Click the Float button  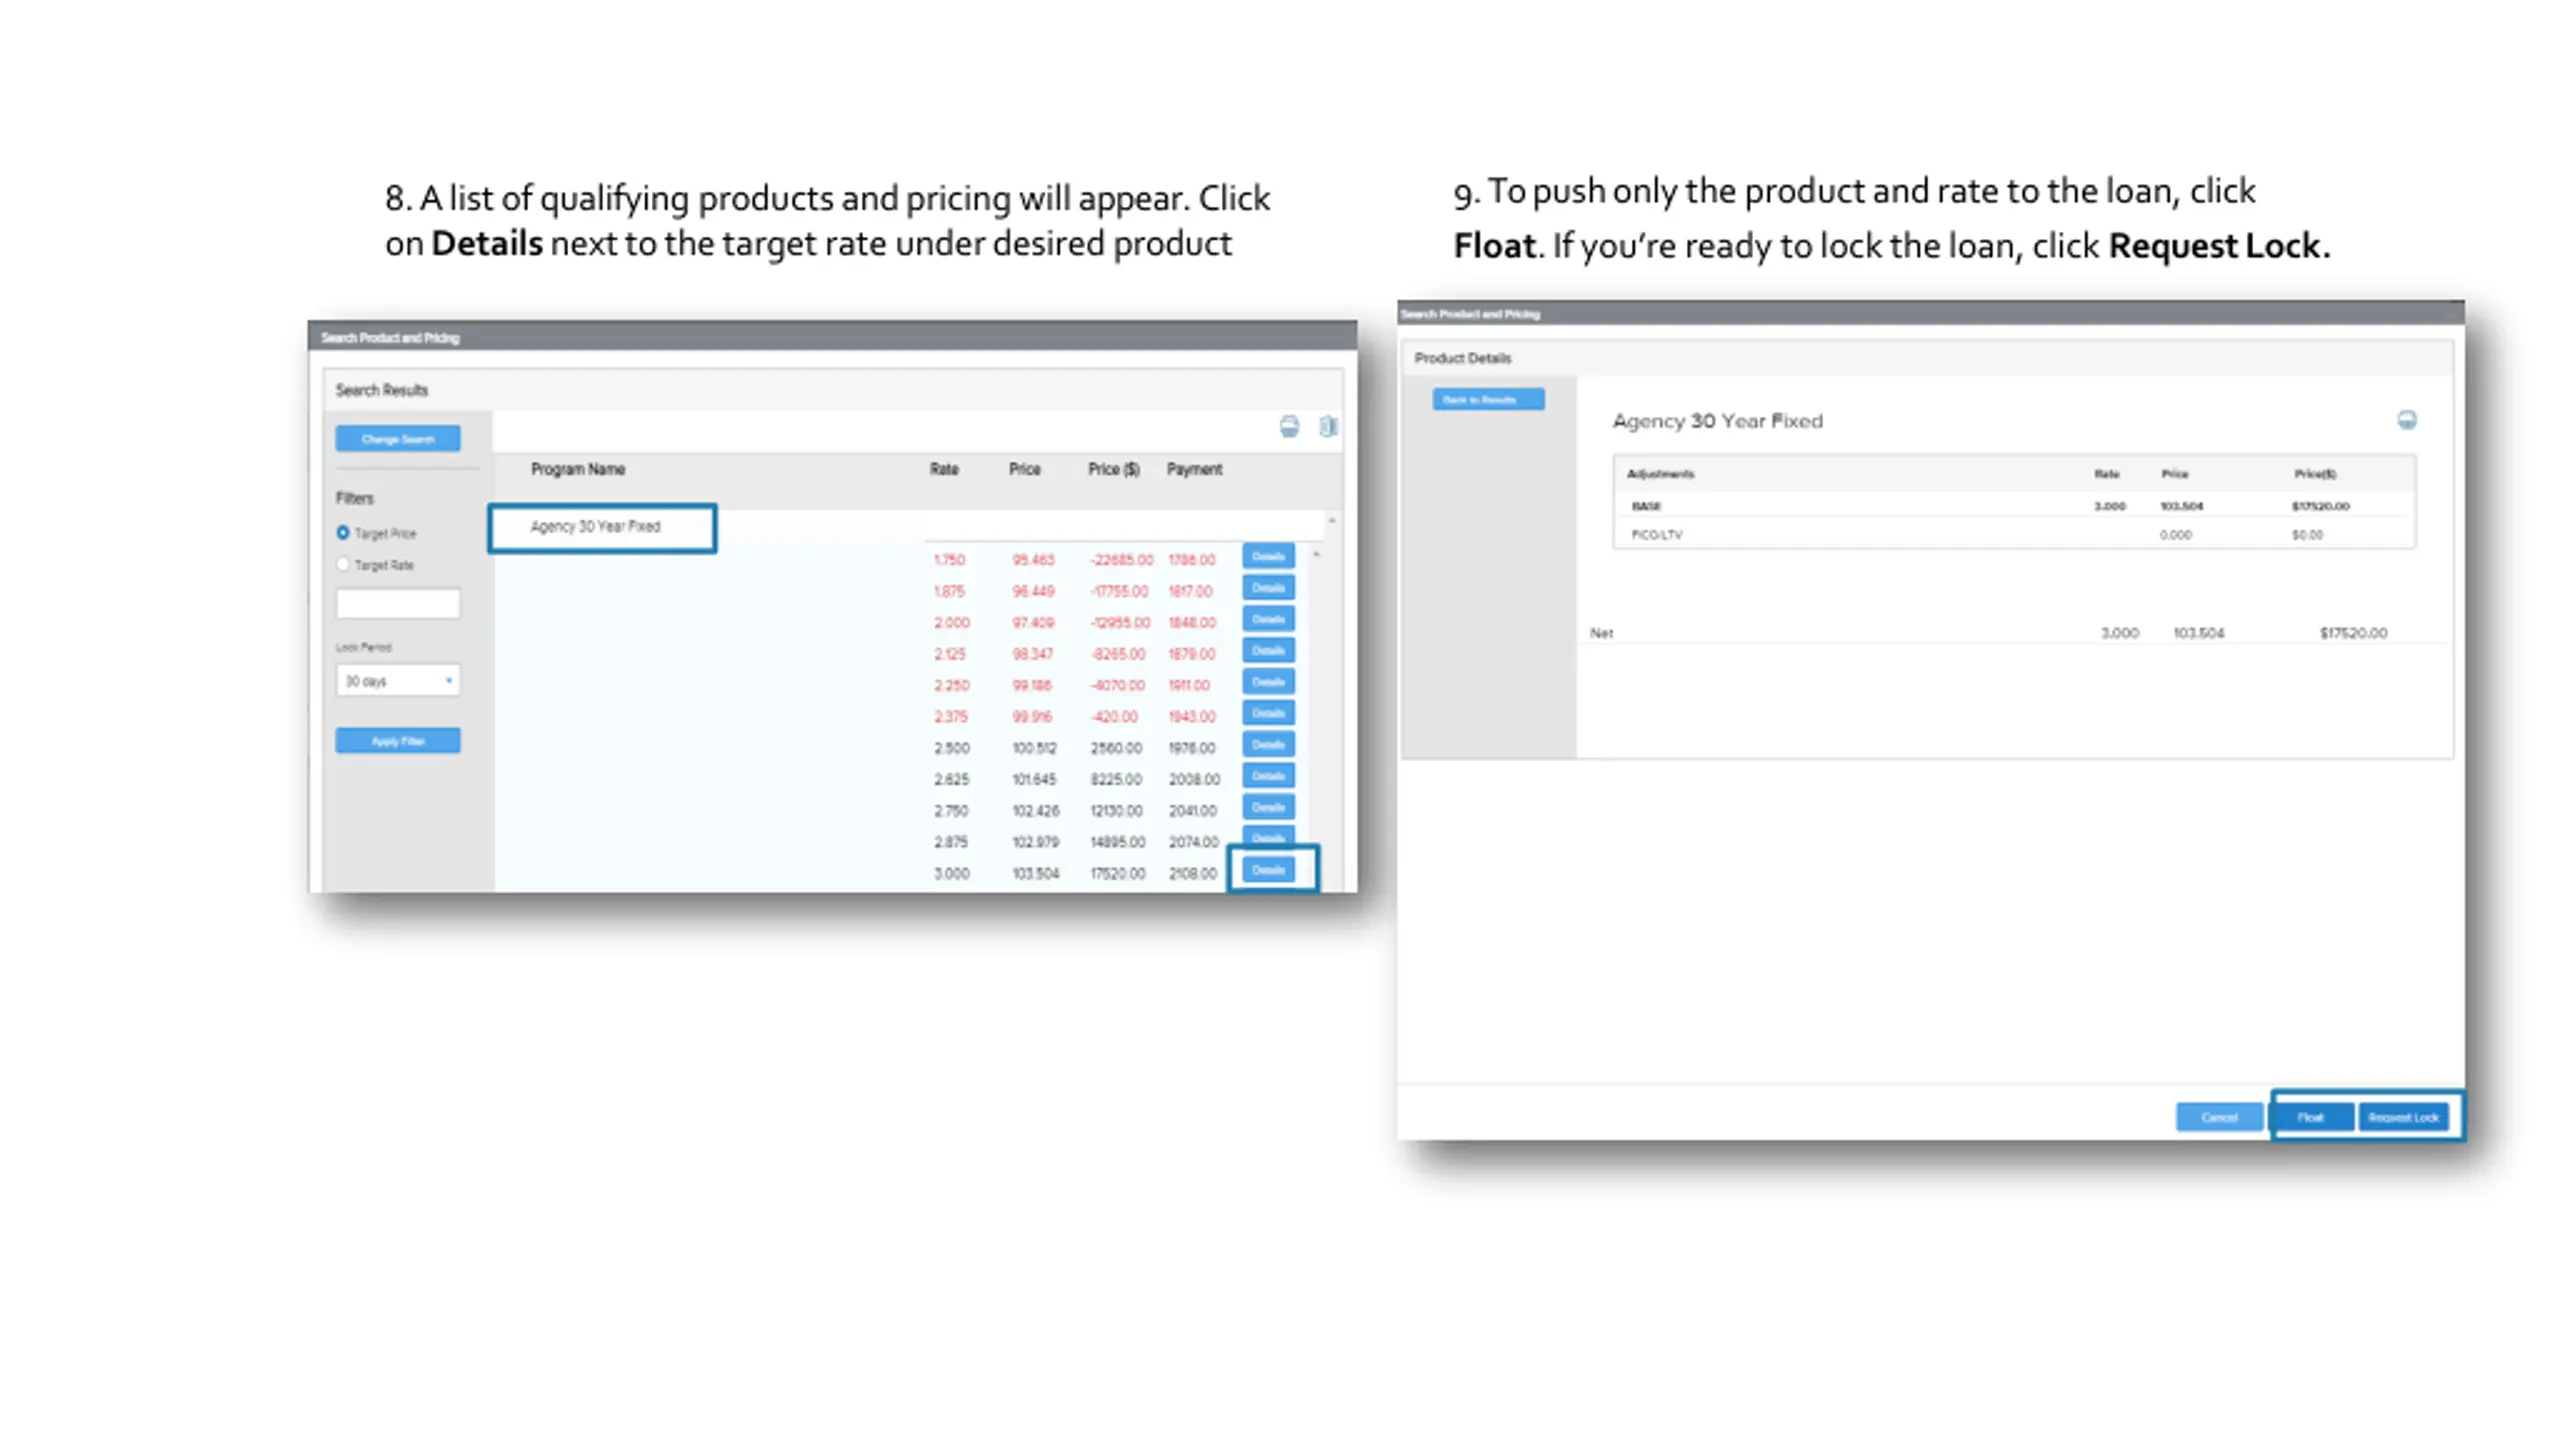click(2311, 1117)
